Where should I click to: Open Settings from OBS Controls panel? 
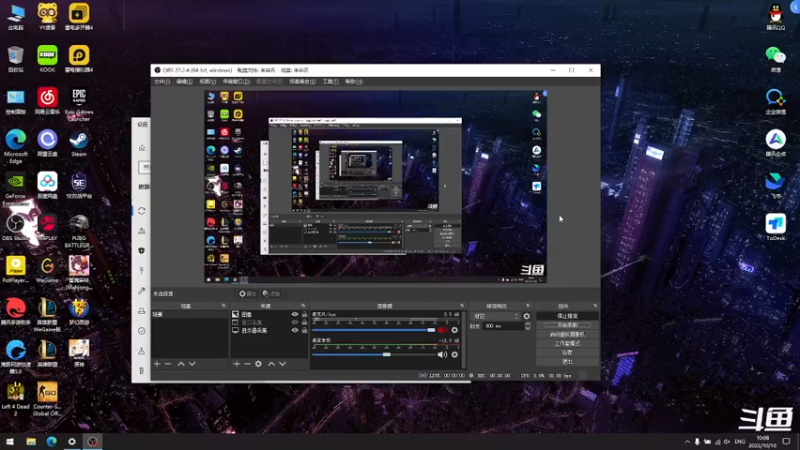[x=567, y=353]
